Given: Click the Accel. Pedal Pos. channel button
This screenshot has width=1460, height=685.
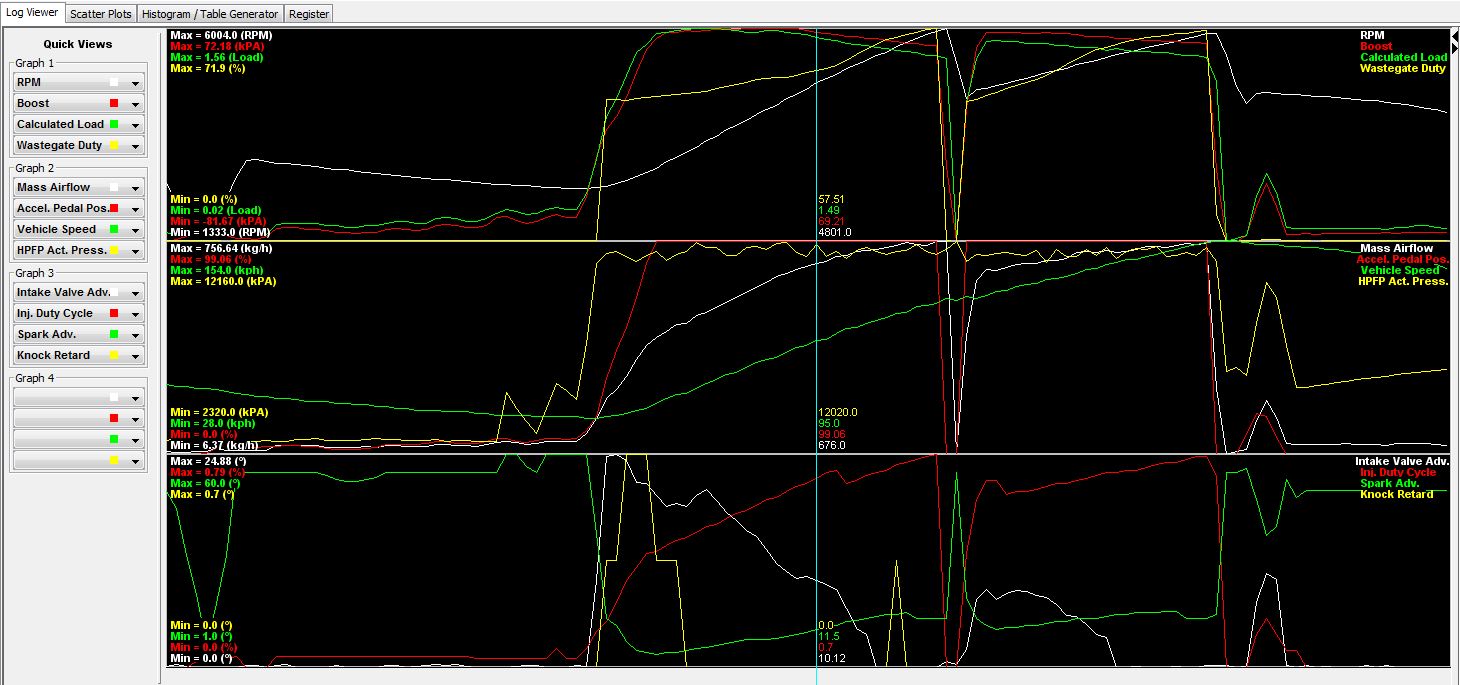Looking at the screenshot, I should click(60, 208).
